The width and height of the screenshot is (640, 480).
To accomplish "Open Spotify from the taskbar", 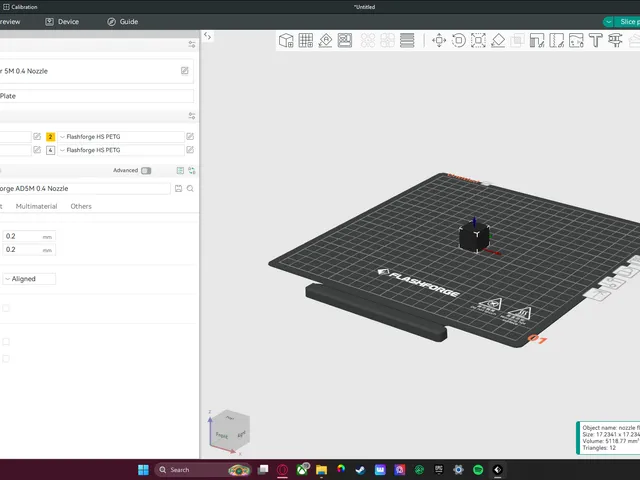I will pos(478,470).
